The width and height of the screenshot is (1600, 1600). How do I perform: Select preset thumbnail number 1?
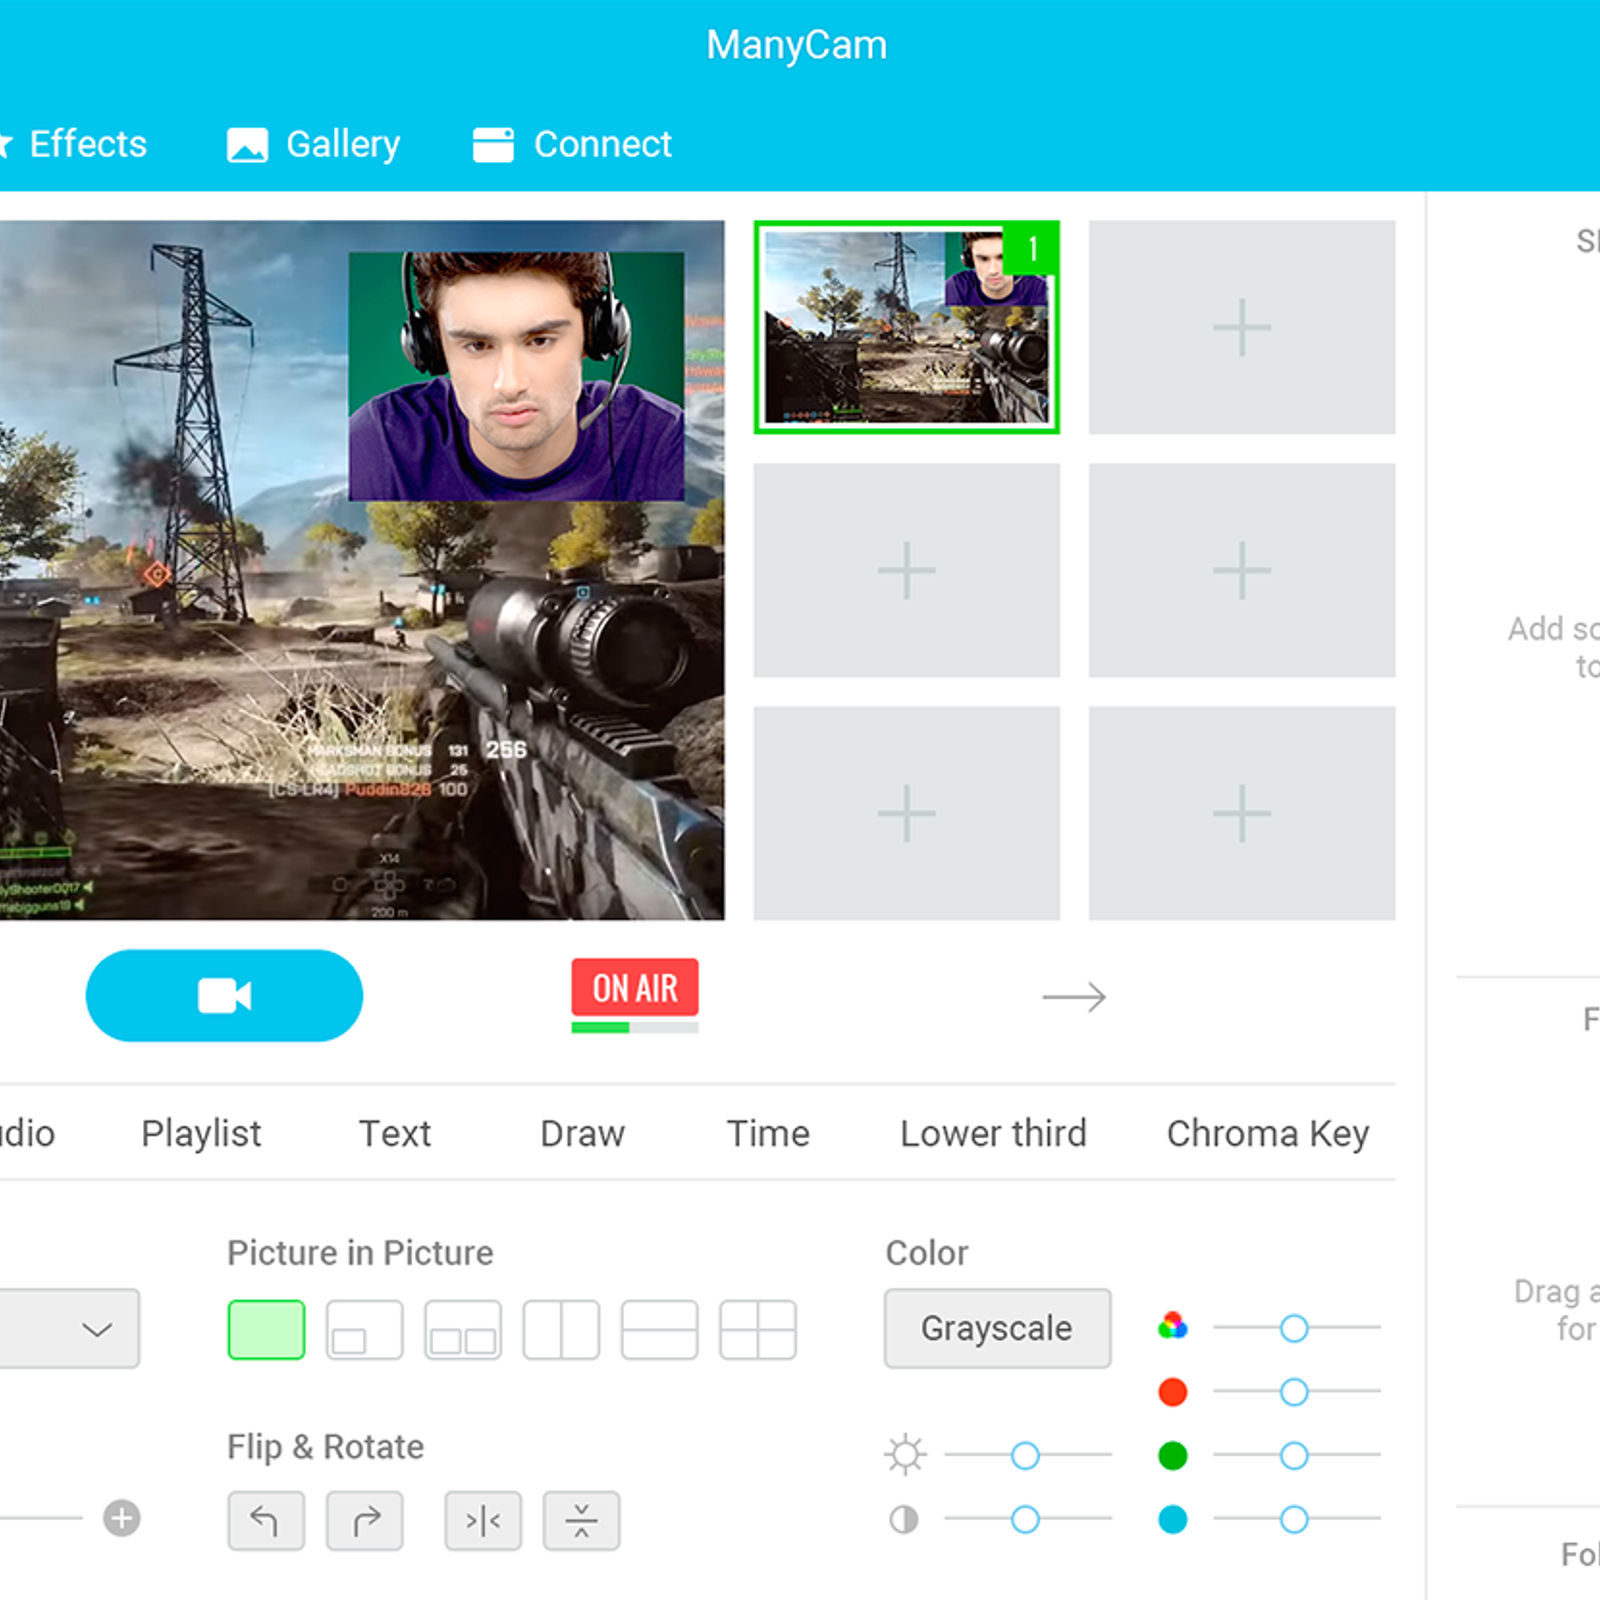tap(906, 327)
